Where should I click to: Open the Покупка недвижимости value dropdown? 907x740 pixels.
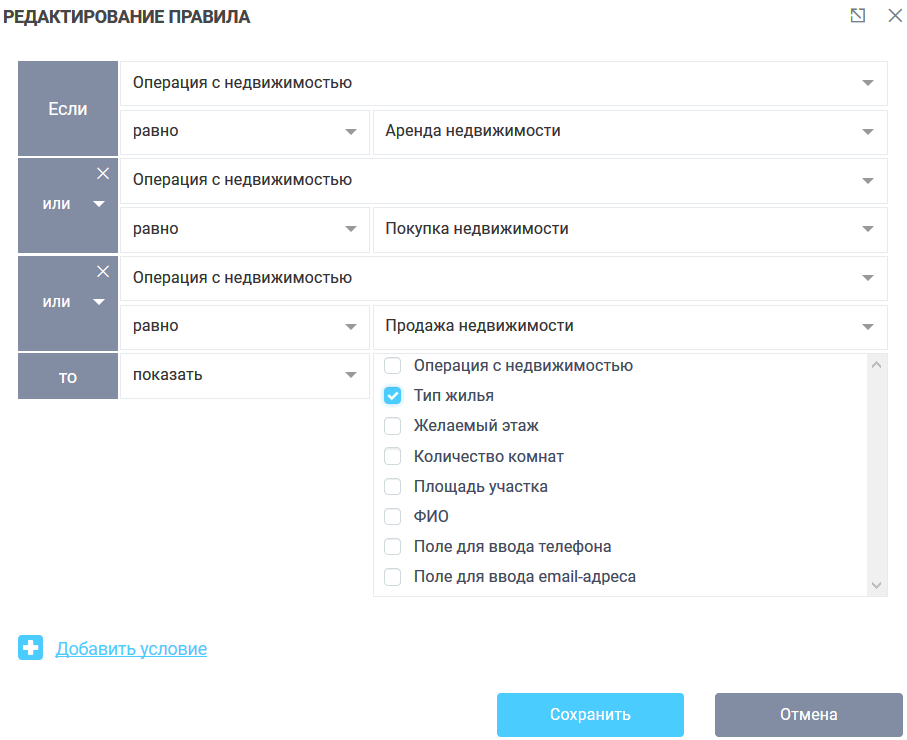click(x=866, y=229)
